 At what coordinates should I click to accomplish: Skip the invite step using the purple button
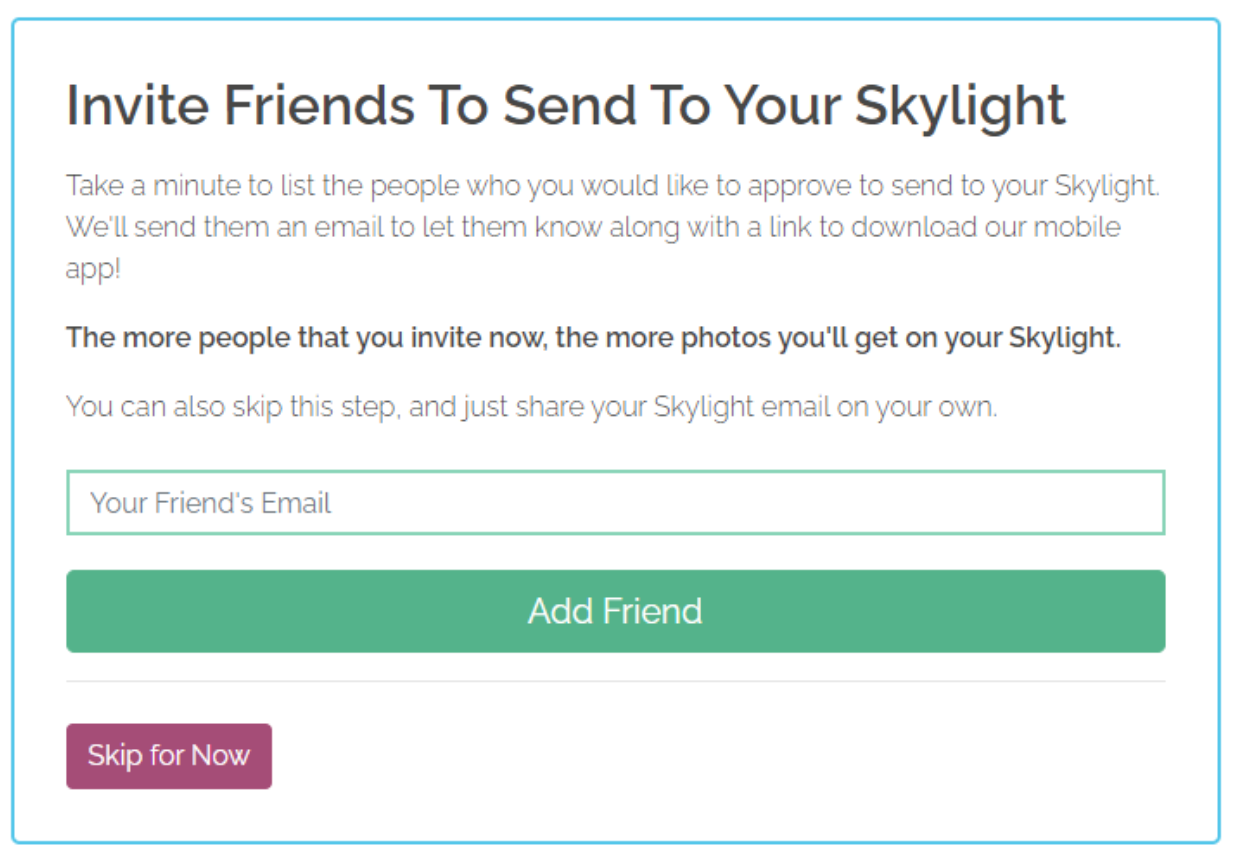pos(169,756)
